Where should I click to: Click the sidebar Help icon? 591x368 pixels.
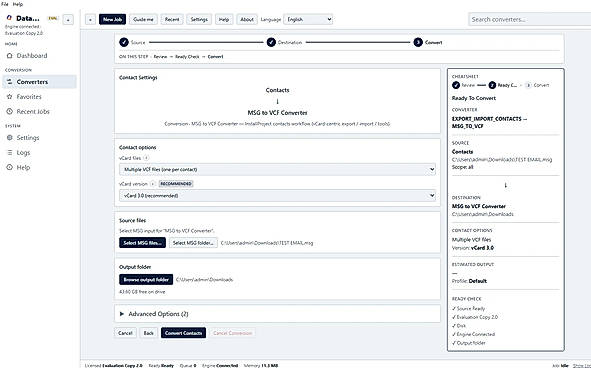[x=9, y=167]
